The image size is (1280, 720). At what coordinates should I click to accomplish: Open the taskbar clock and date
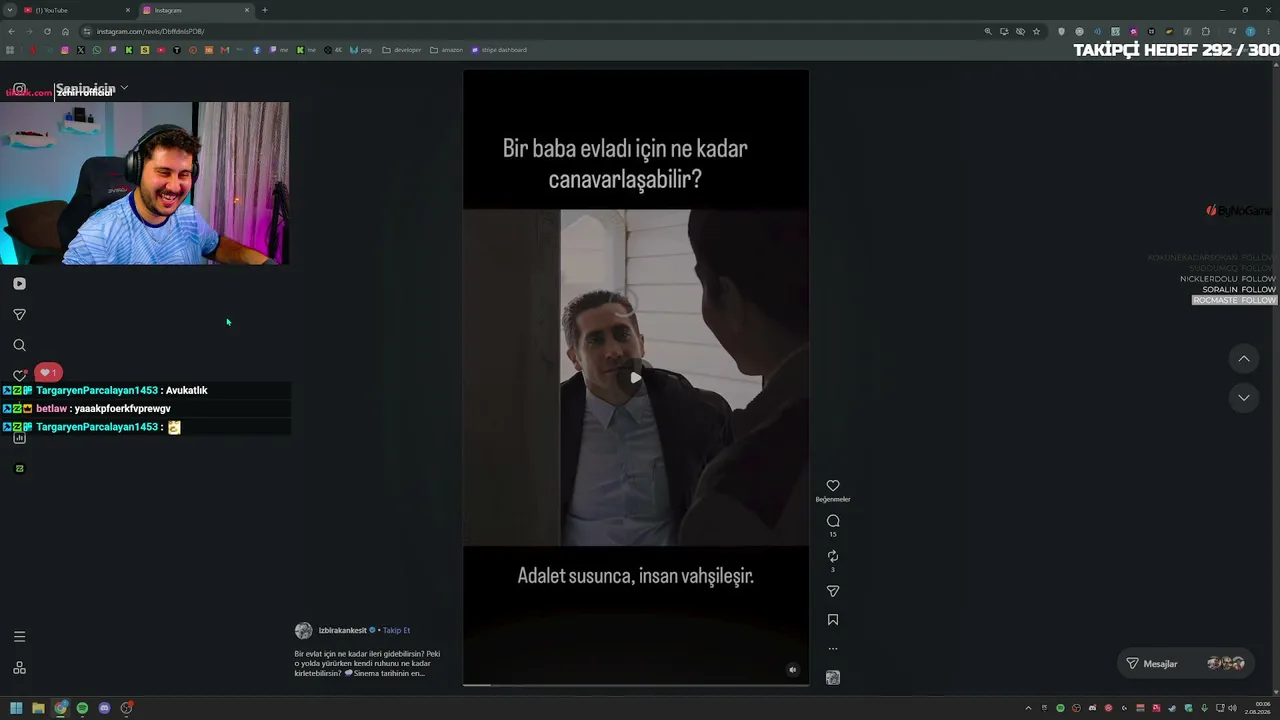[1255, 708]
